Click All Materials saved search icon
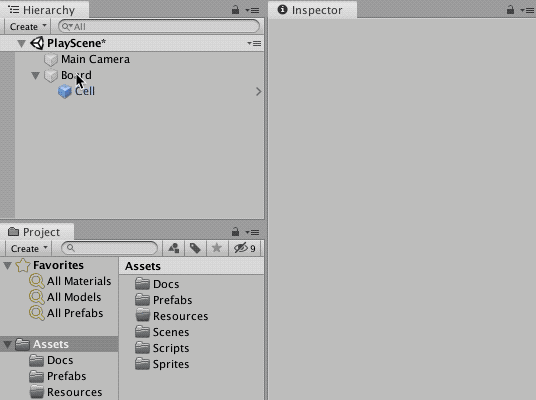 coord(37,281)
